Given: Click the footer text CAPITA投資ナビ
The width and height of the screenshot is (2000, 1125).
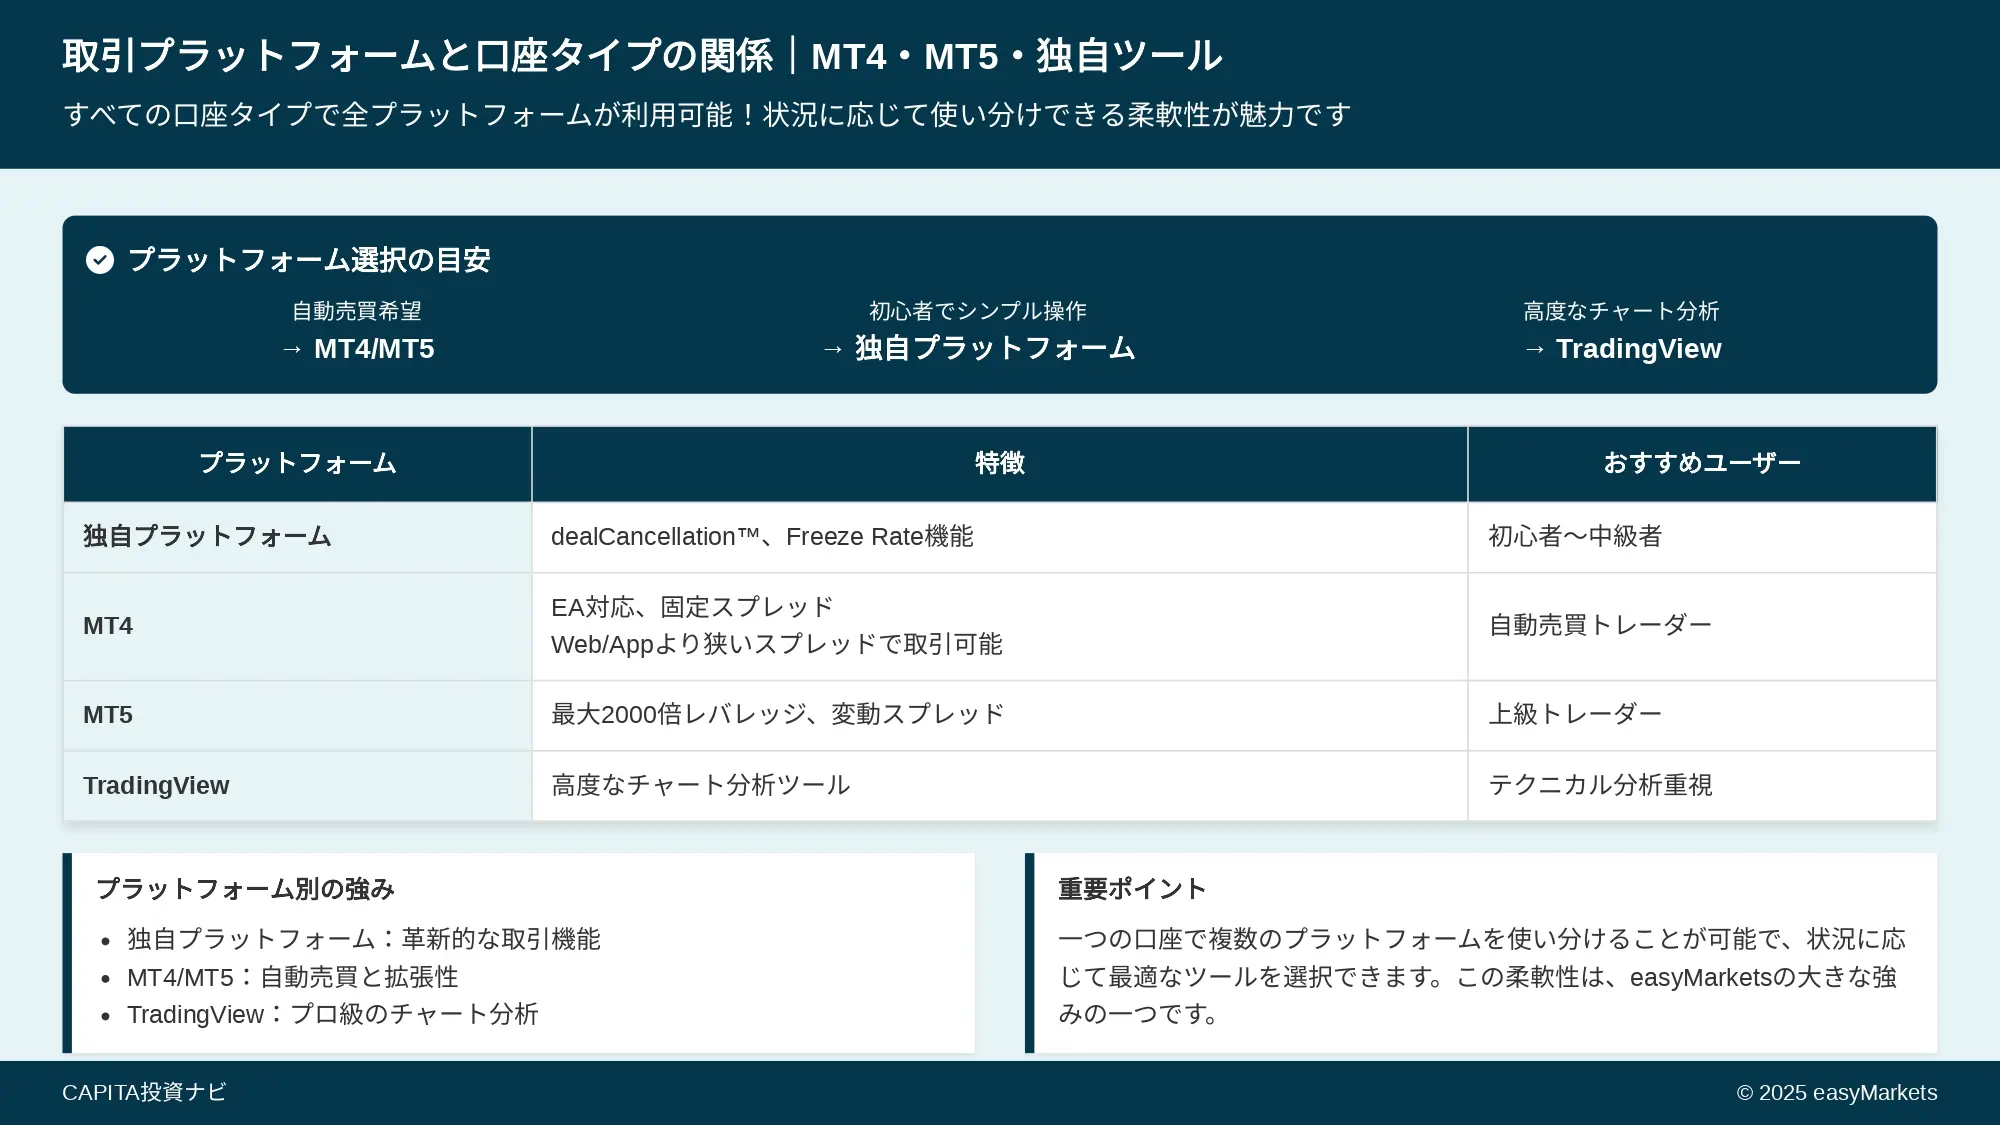Looking at the screenshot, I should pos(144,1092).
